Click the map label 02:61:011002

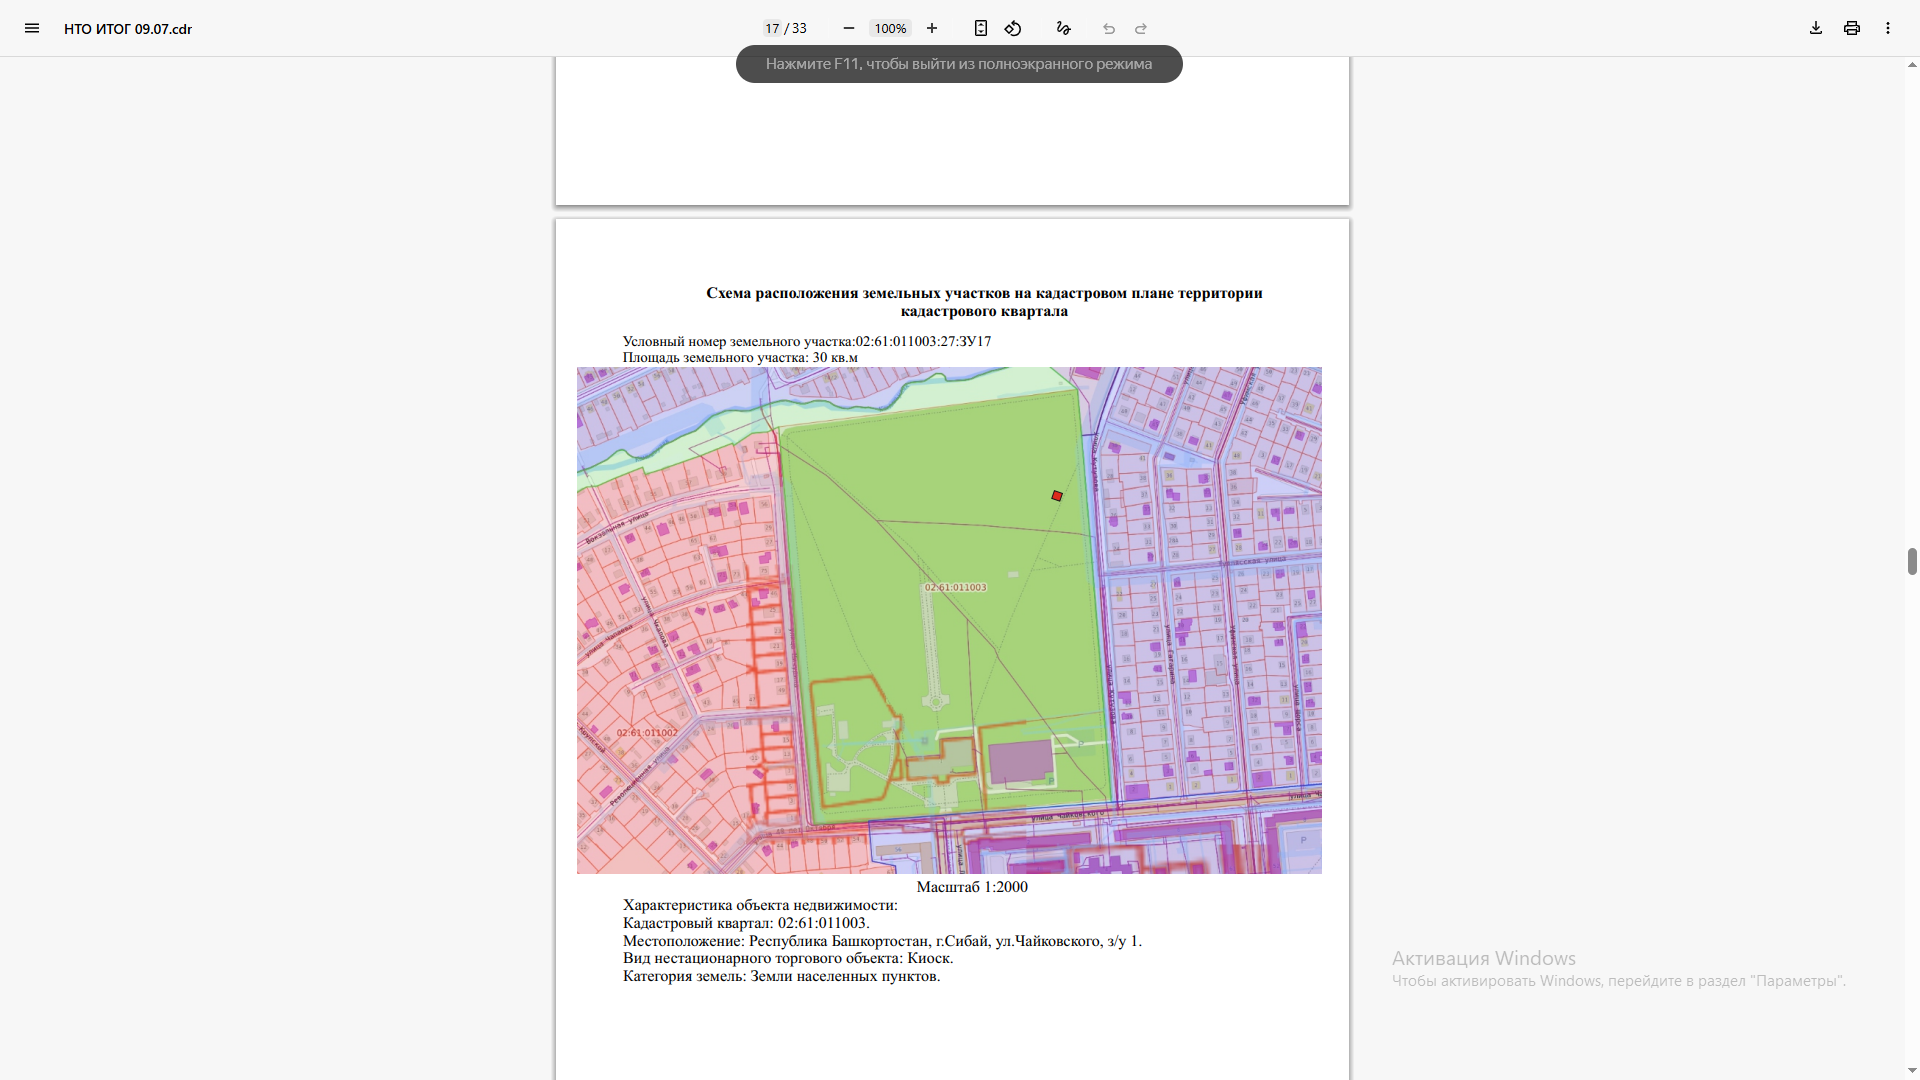(x=647, y=733)
